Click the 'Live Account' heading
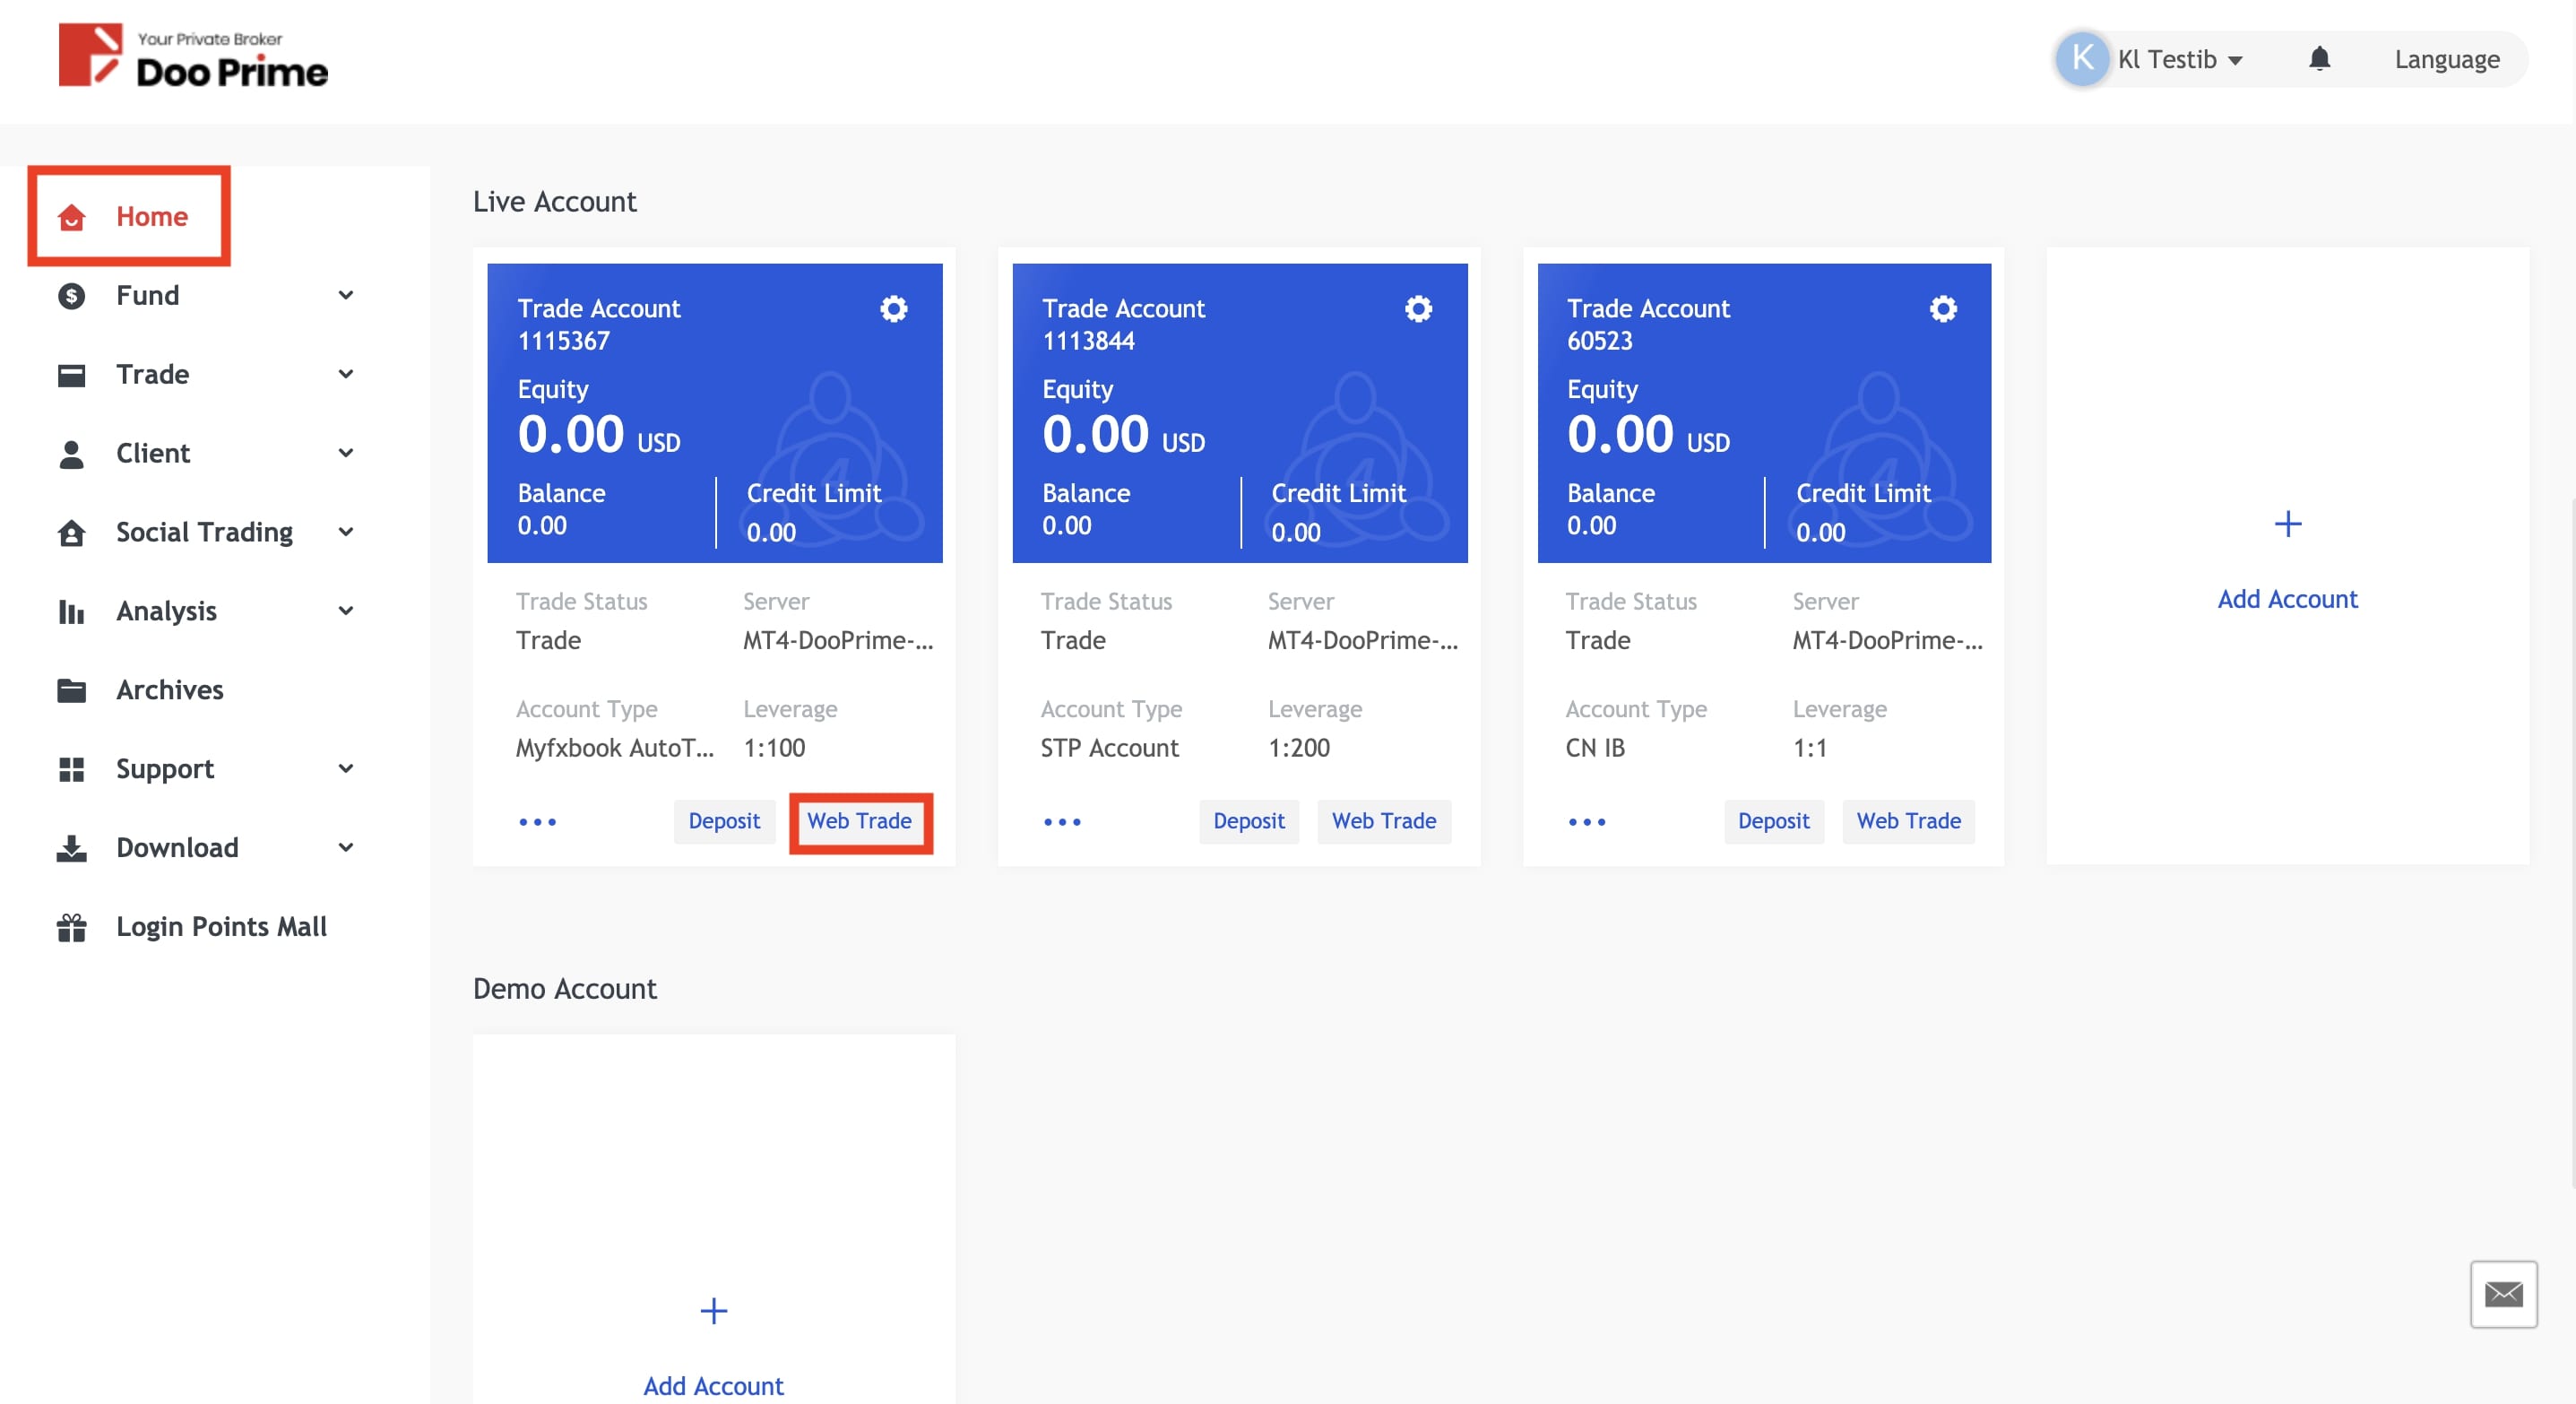The image size is (2576, 1404). point(554,202)
